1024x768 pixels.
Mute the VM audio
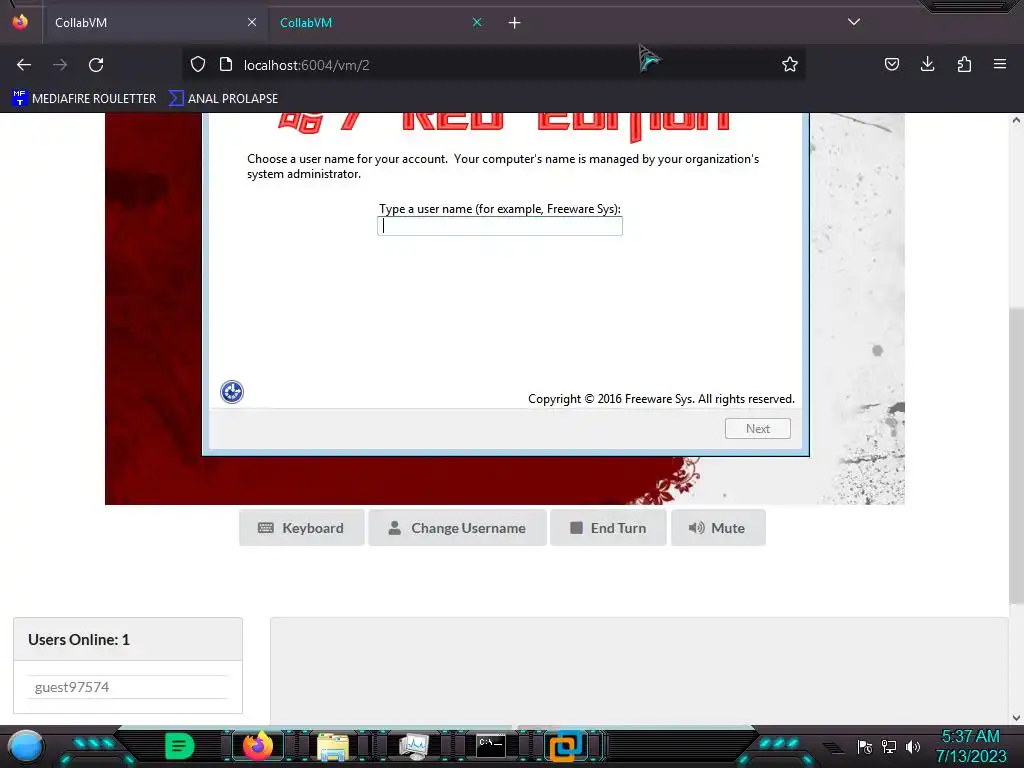(x=718, y=528)
